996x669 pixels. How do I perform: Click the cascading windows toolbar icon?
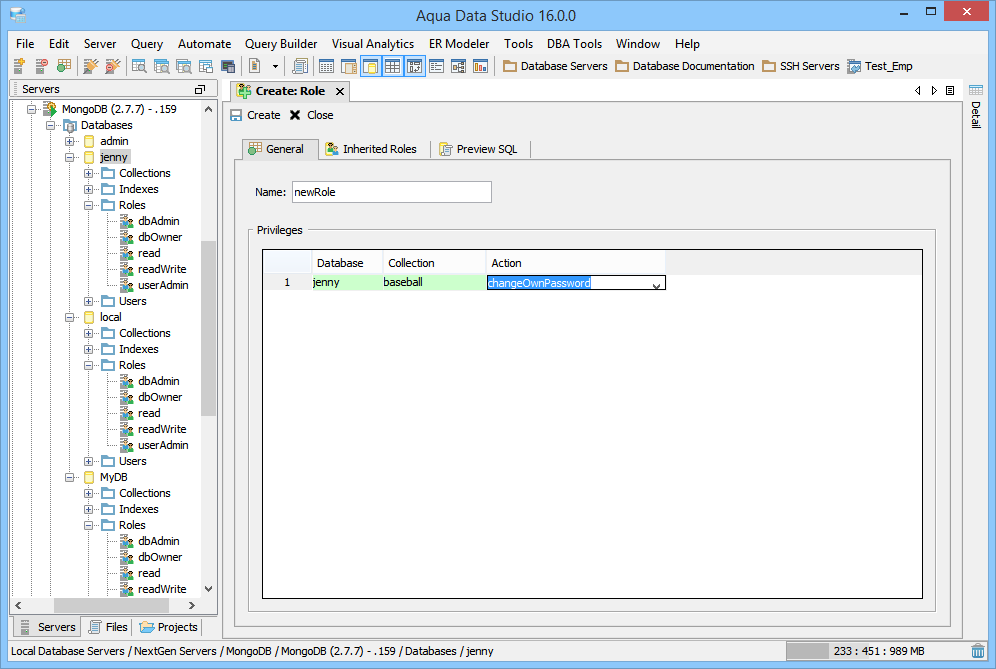tap(206, 65)
